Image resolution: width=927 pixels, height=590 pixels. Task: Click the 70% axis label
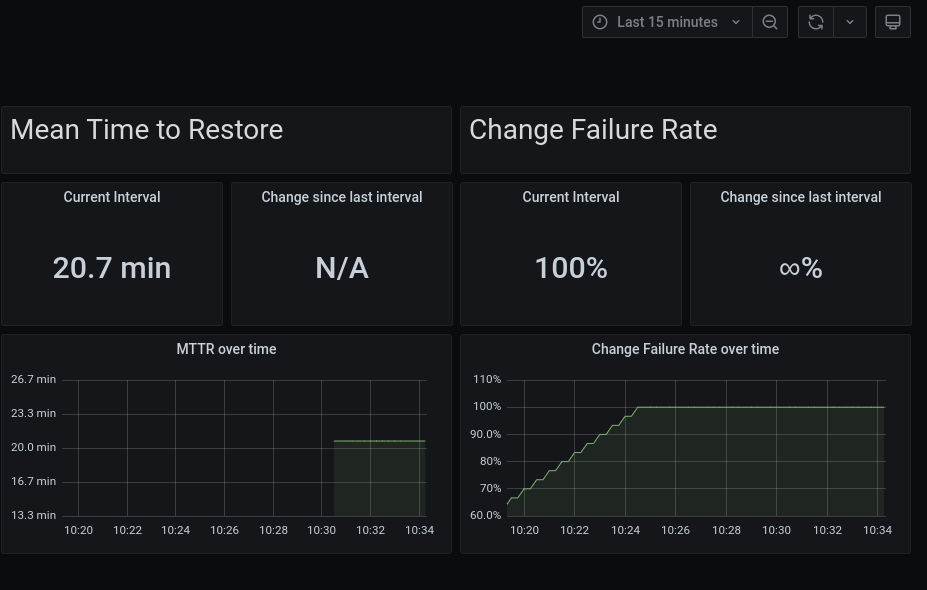490,488
